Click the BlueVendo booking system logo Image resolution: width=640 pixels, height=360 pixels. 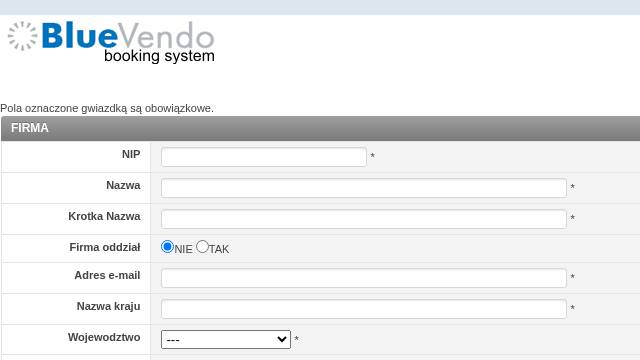coord(111,42)
